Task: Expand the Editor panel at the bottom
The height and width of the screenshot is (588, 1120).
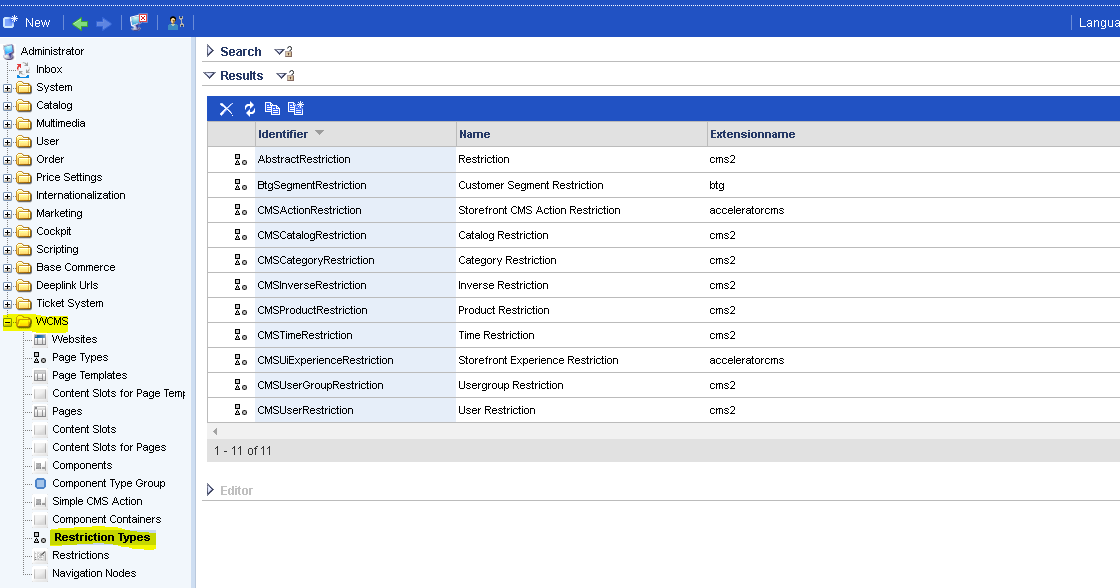Action: point(210,489)
